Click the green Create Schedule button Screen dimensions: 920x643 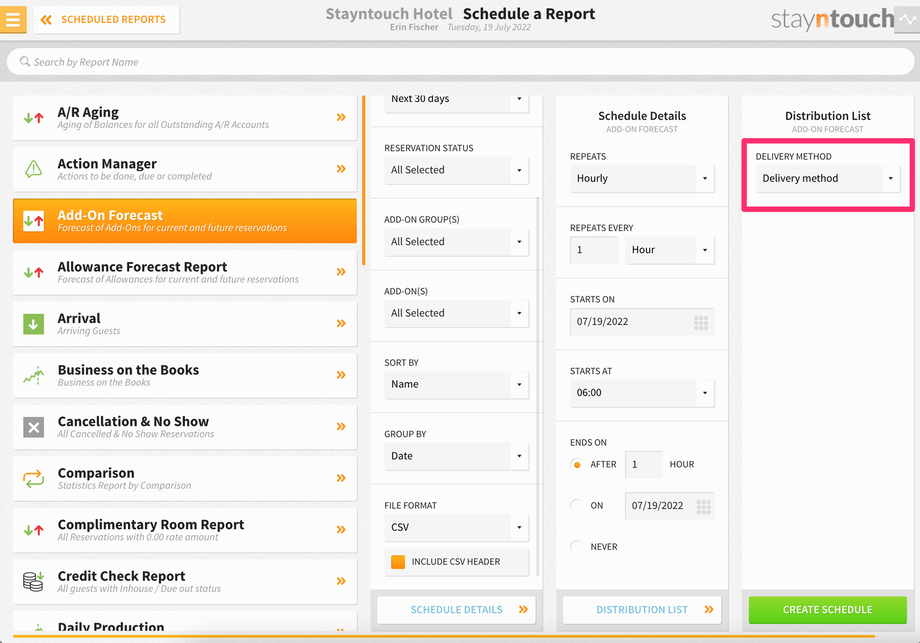827,610
